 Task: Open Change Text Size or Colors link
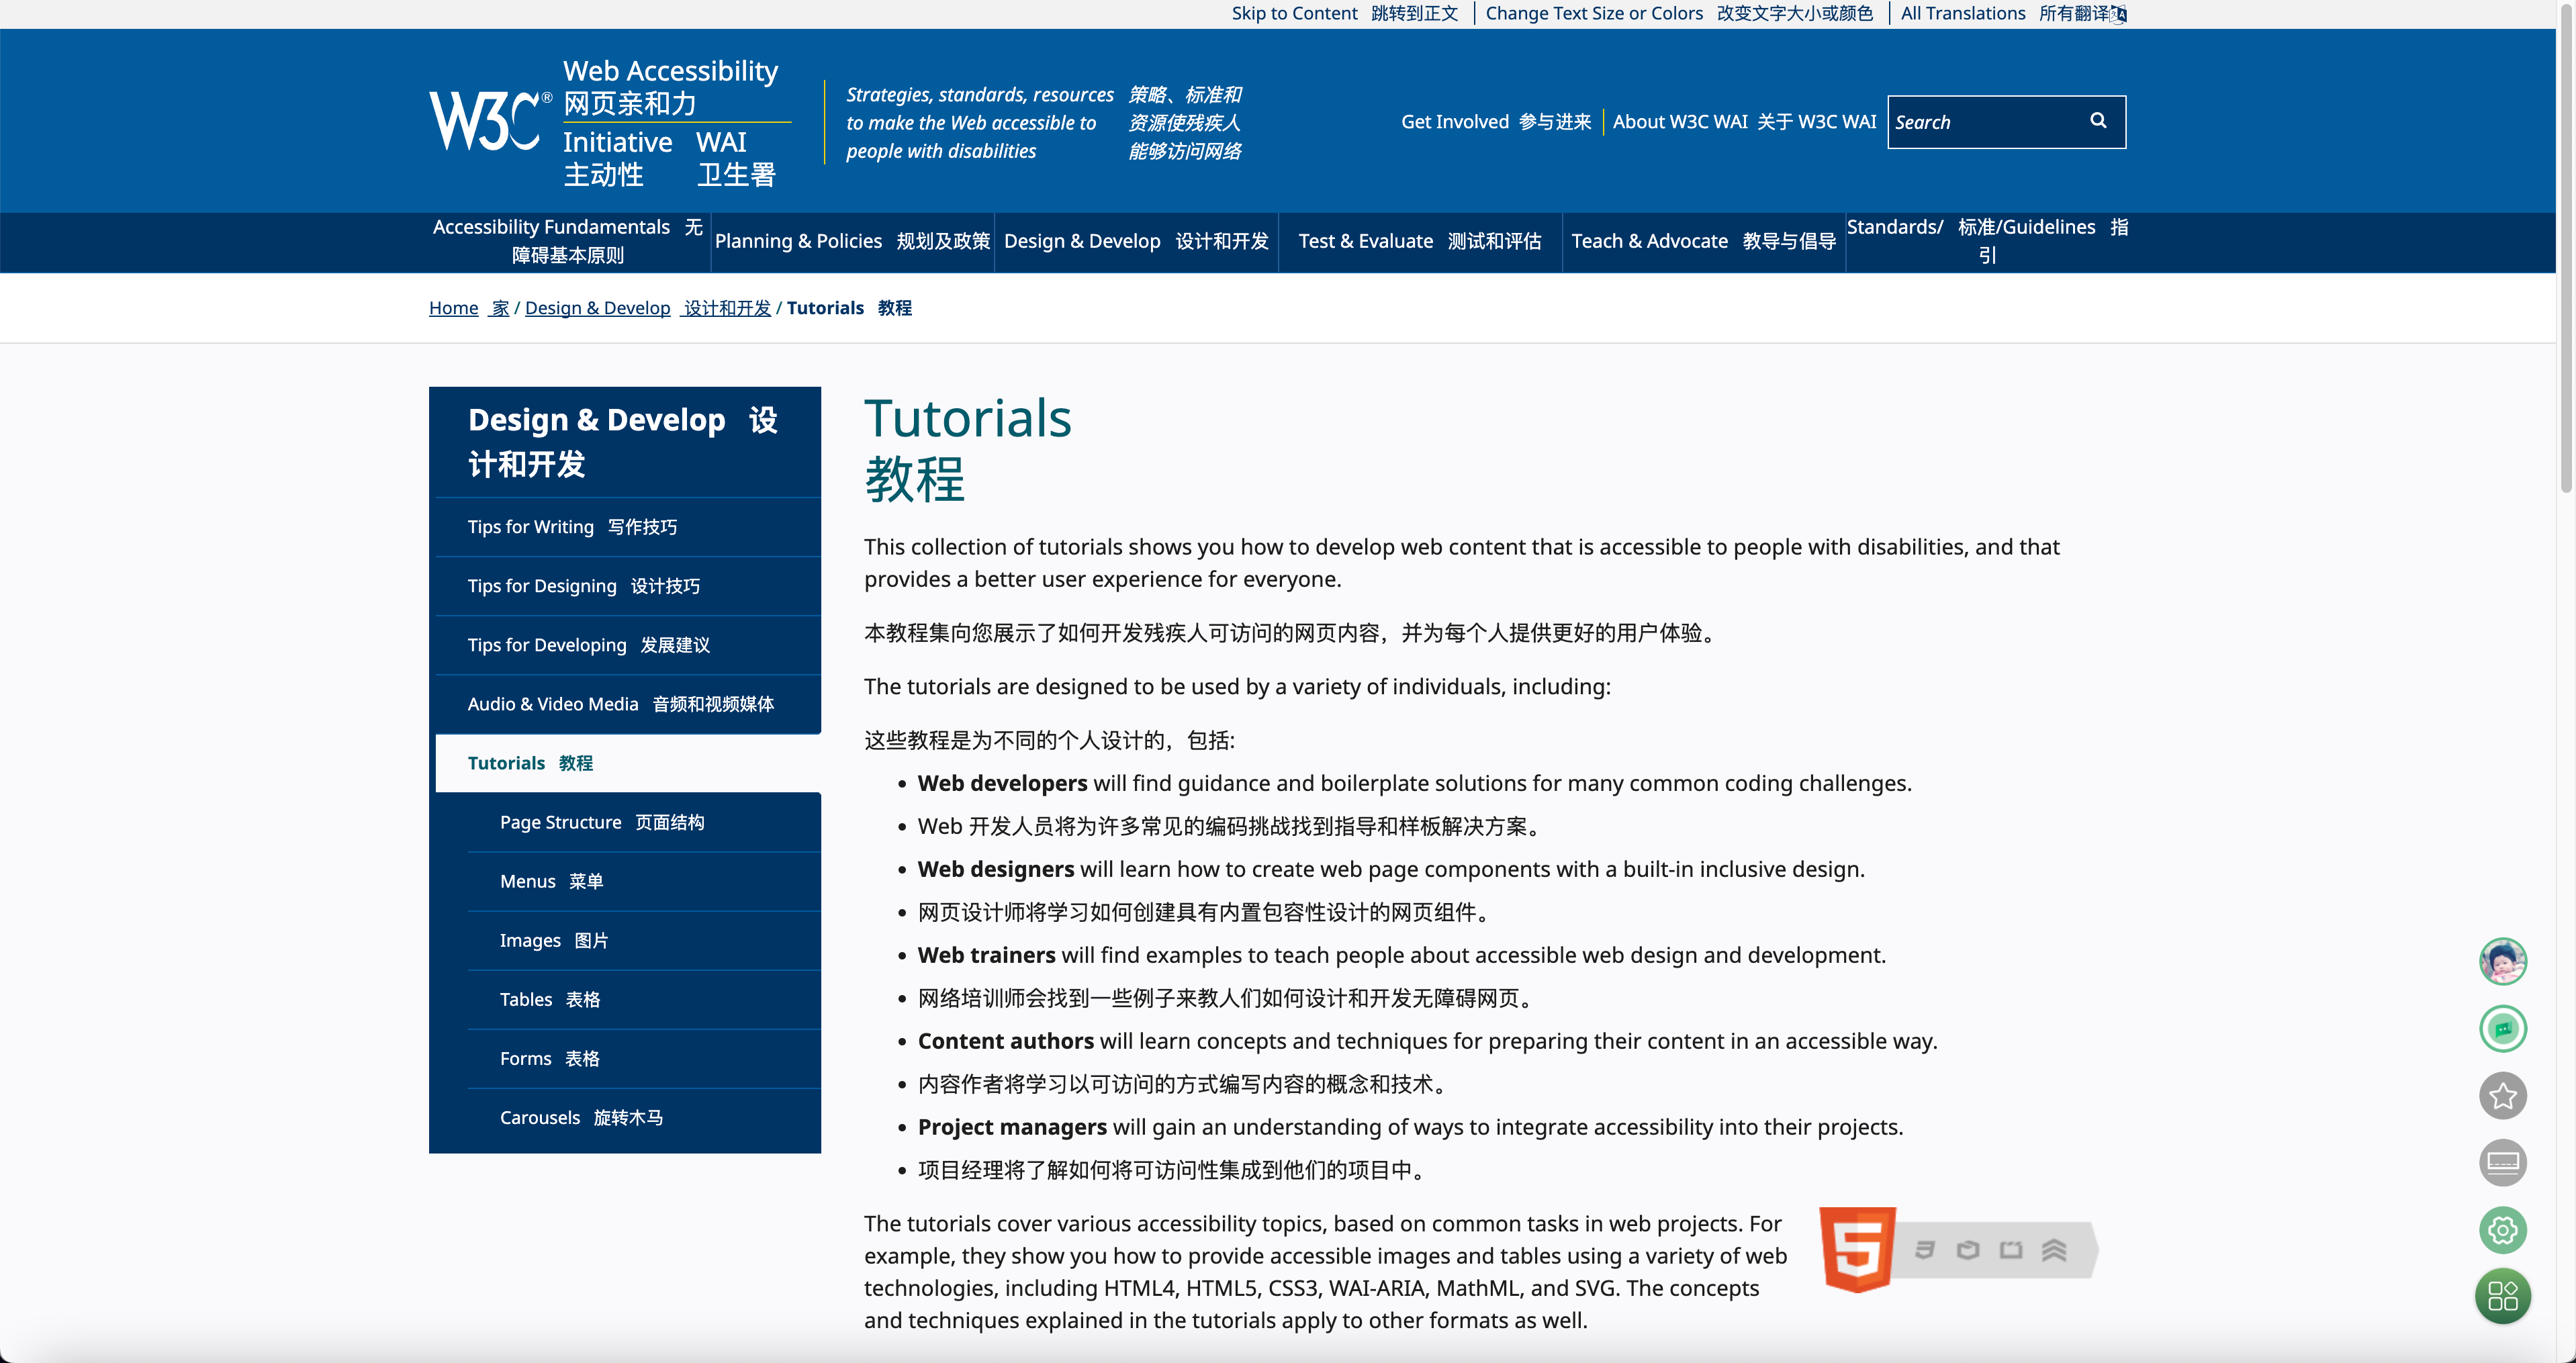click(x=1679, y=13)
